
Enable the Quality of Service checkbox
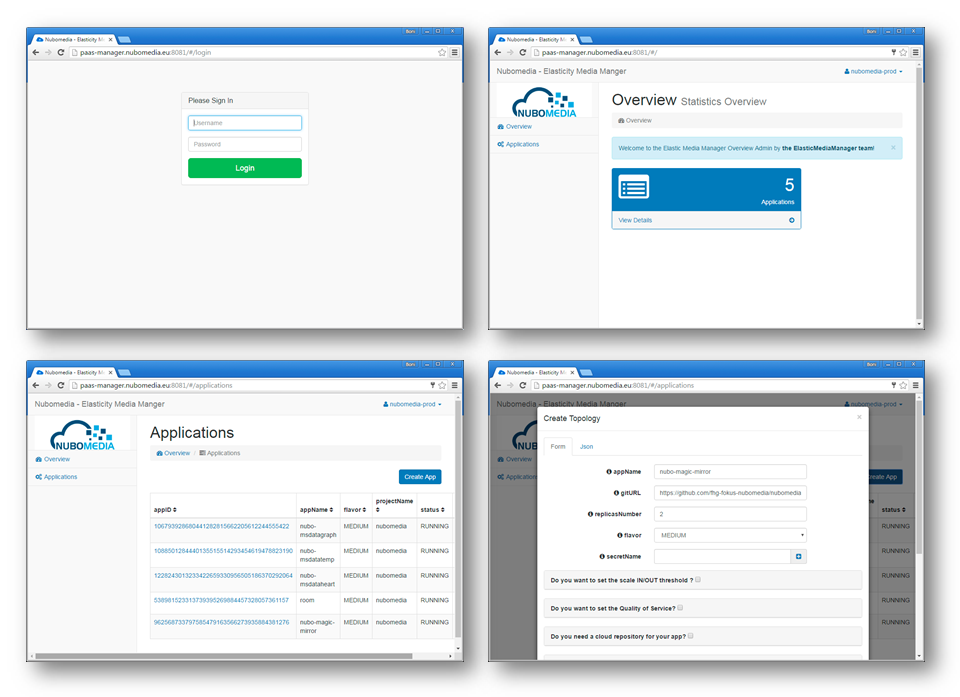(680, 608)
